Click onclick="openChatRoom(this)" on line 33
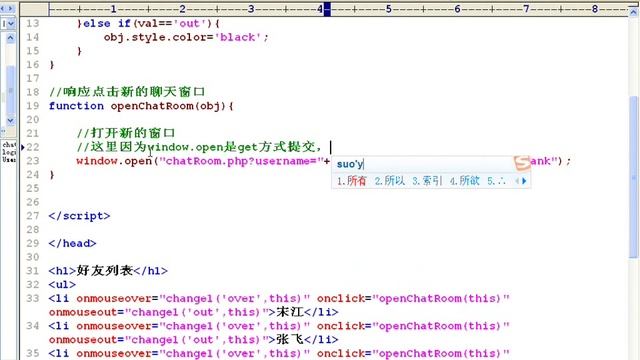 (413, 298)
